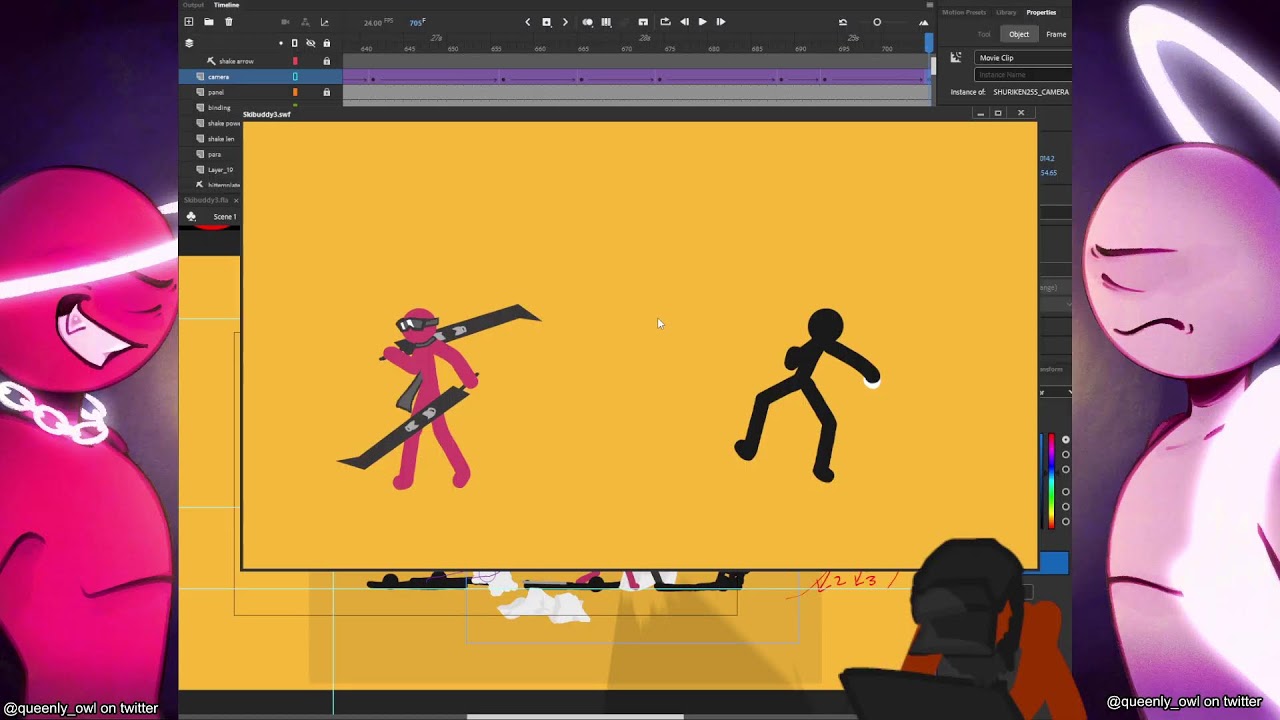This screenshot has width=1280, height=720.
Task: Click the horizontal scrollbar below the stage
Action: 575,716
